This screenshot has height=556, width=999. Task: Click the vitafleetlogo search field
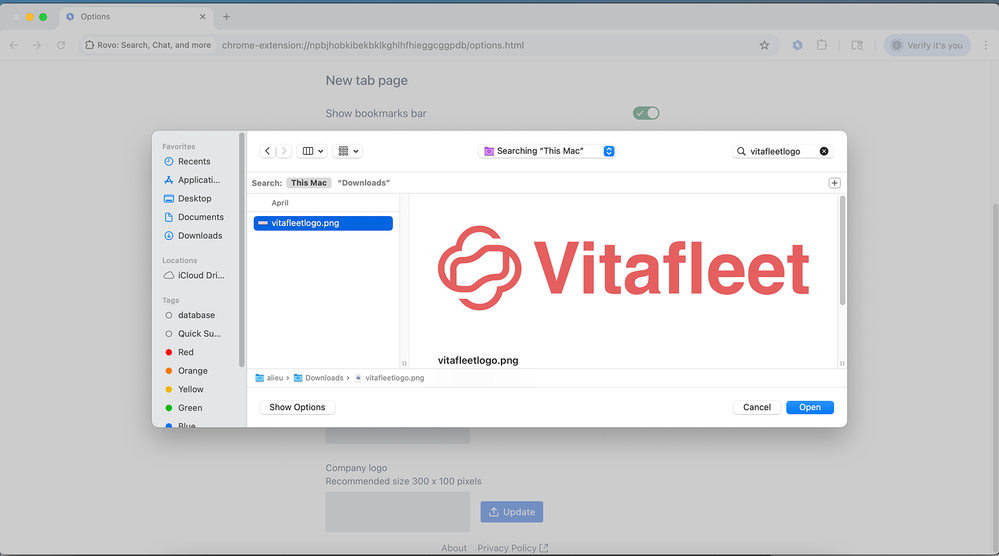pyautogui.click(x=782, y=151)
